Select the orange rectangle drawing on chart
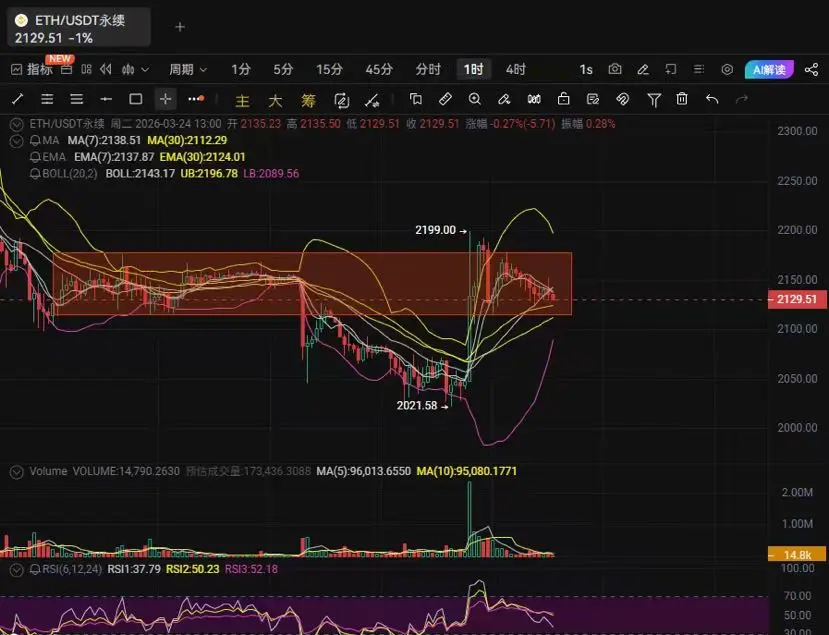 pyautogui.click(x=312, y=284)
